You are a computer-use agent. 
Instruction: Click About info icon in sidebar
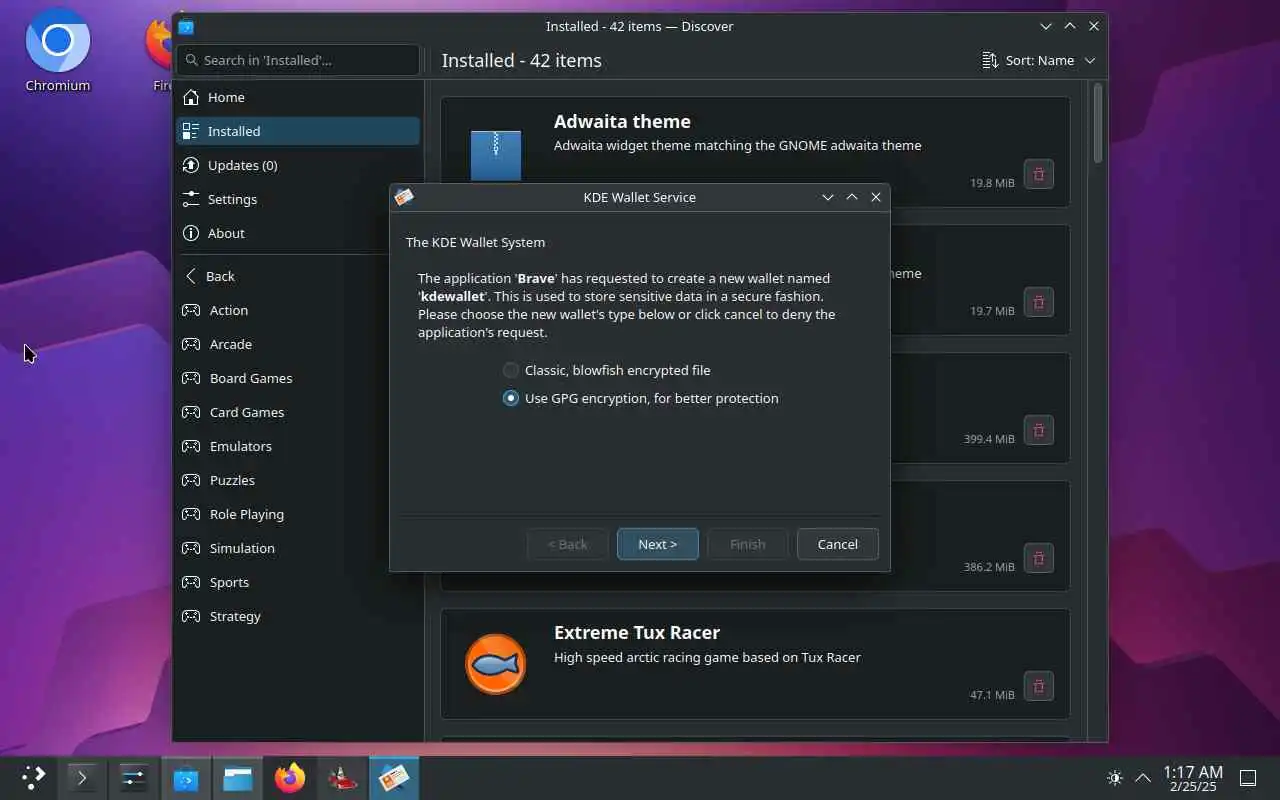point(191,233)
